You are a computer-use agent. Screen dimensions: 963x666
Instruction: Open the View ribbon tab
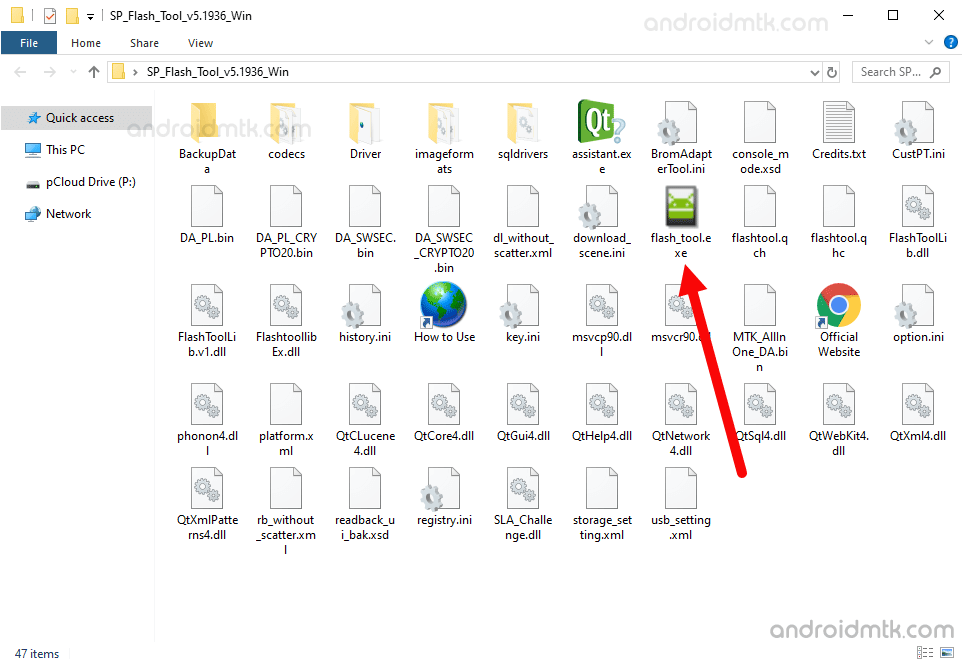[200, 43]
